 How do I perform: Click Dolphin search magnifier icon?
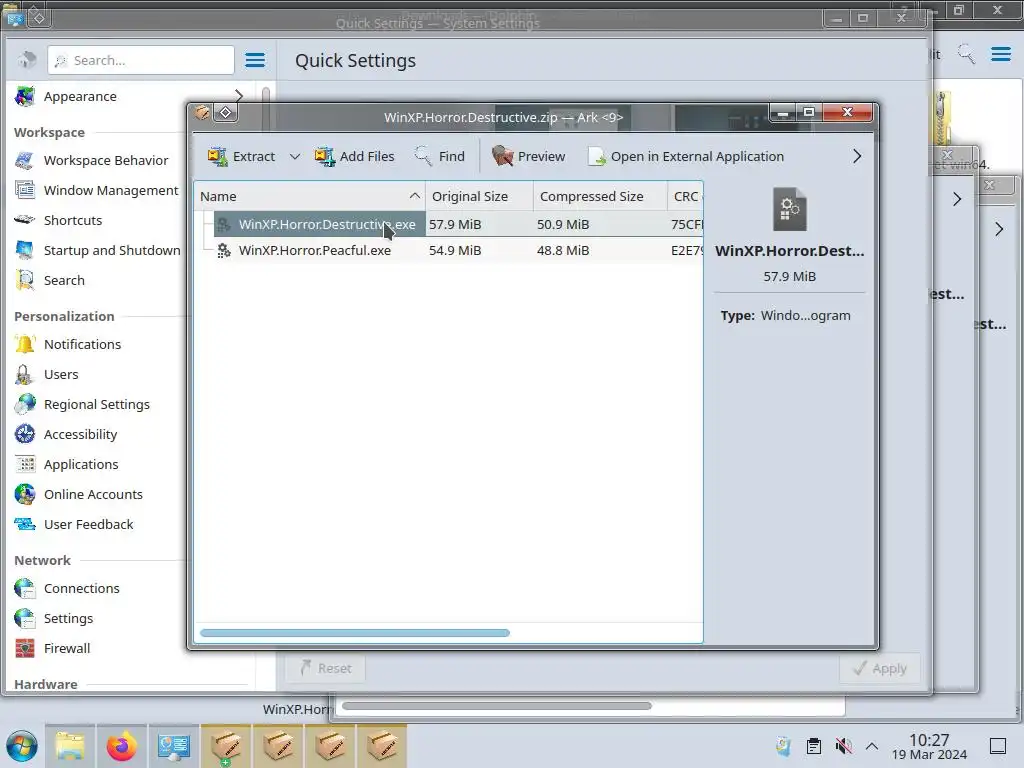click(x=966, y=54)
